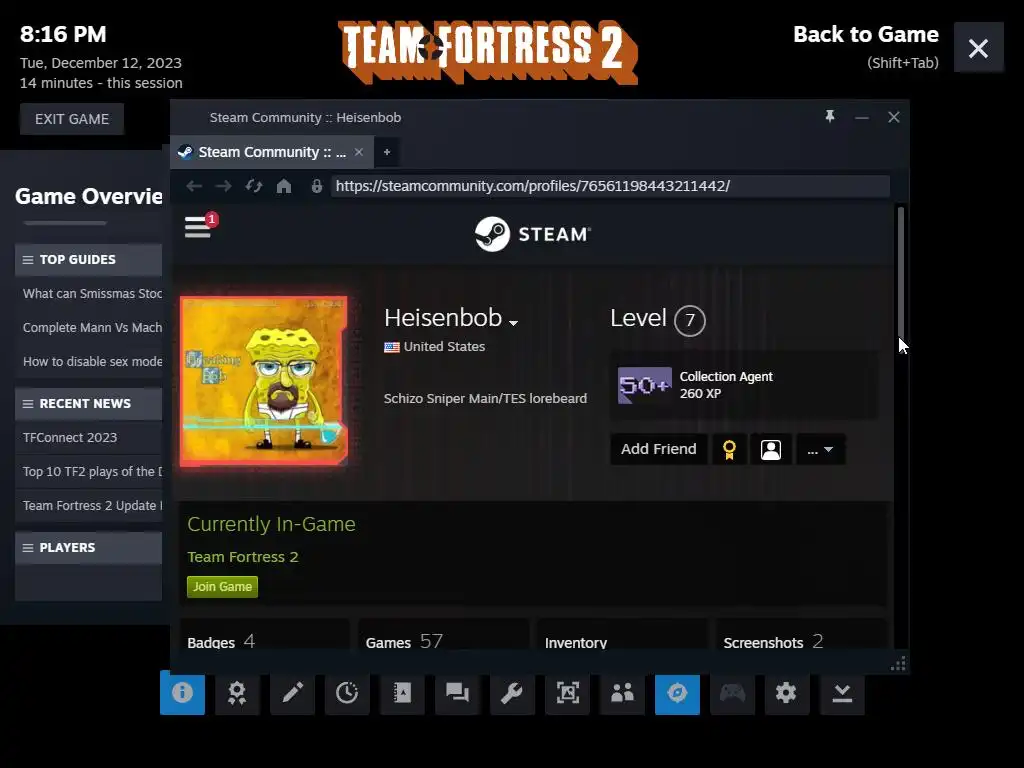Screen dimensions: 1024x768
Task: Go to browser home page
Action: pos(283,186)
